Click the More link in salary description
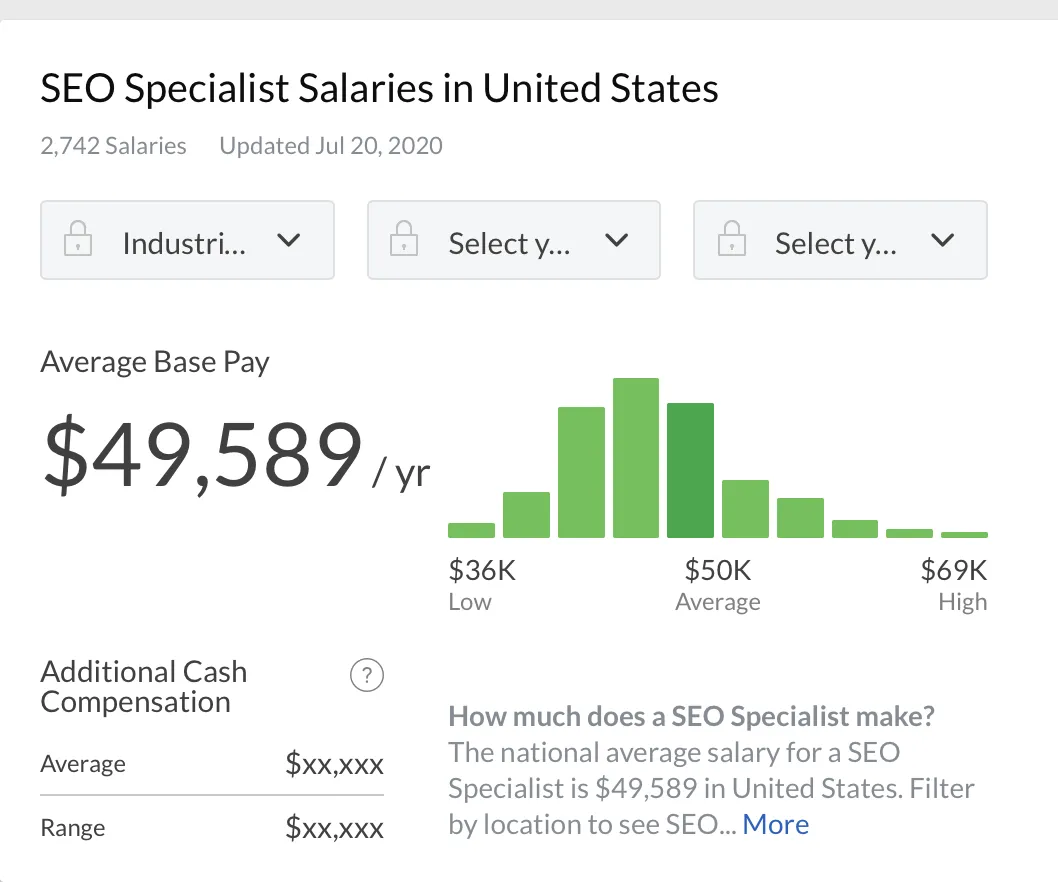 pos(775,824)
